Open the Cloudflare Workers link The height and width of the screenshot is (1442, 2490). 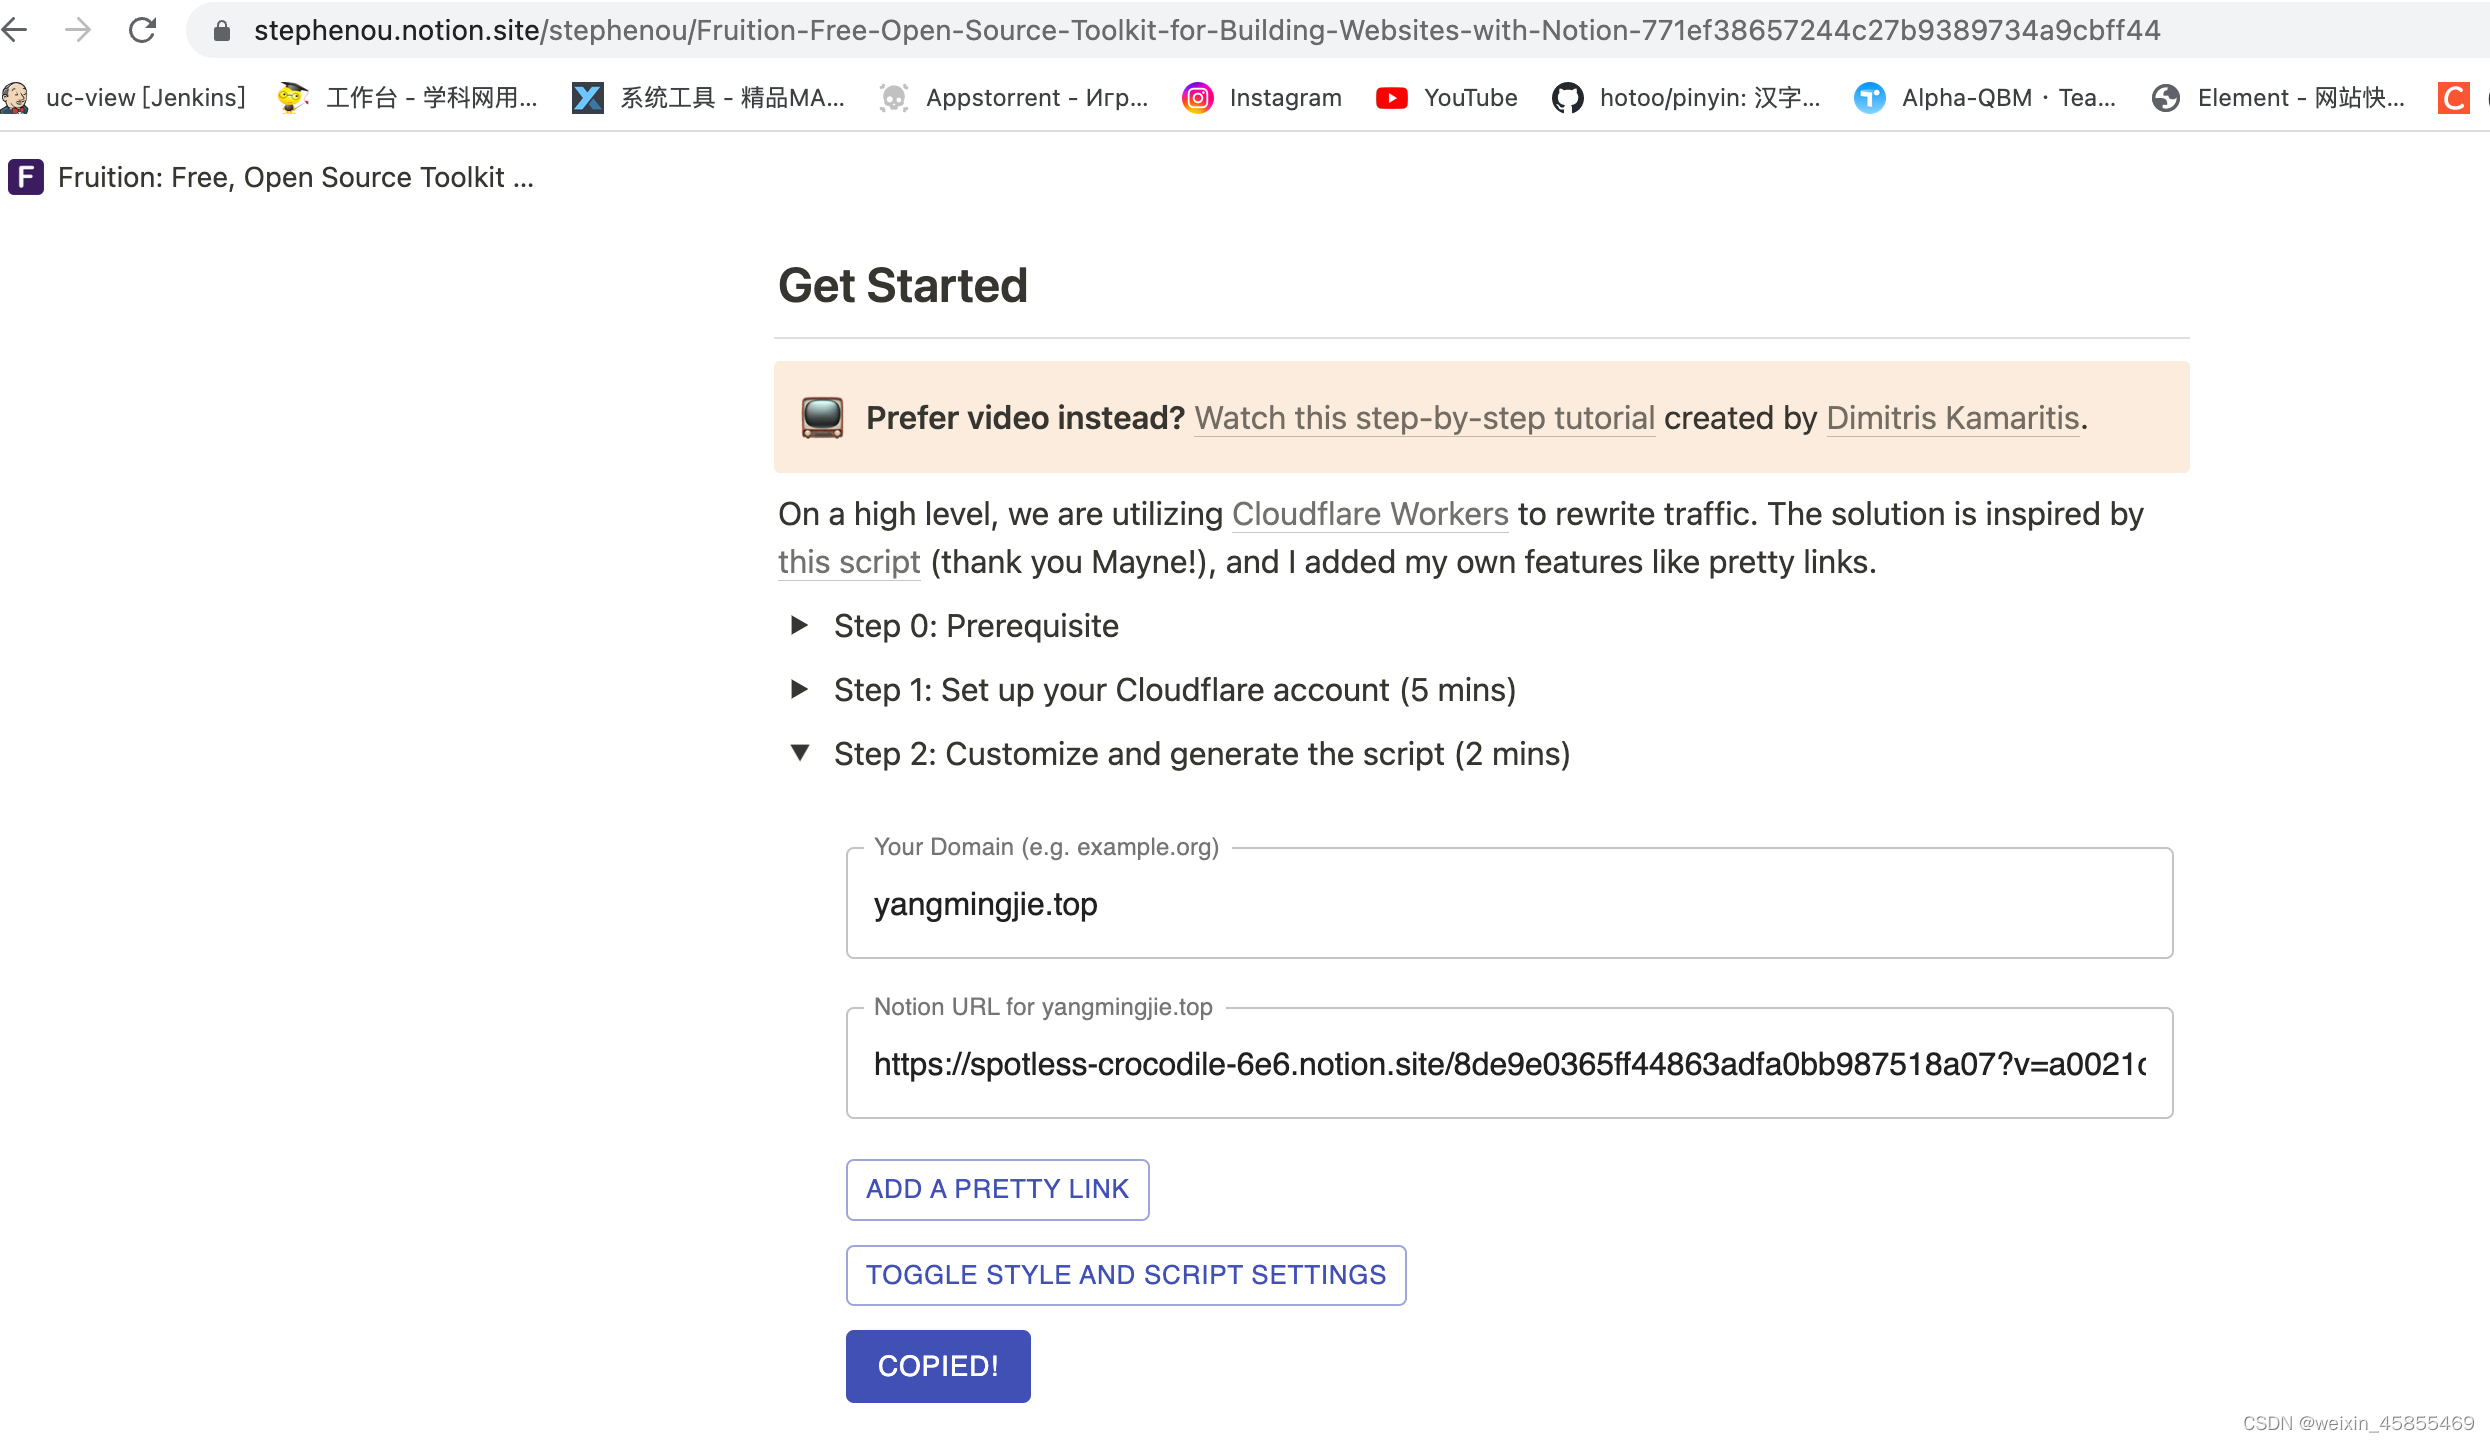click(x=1370, y=513)
